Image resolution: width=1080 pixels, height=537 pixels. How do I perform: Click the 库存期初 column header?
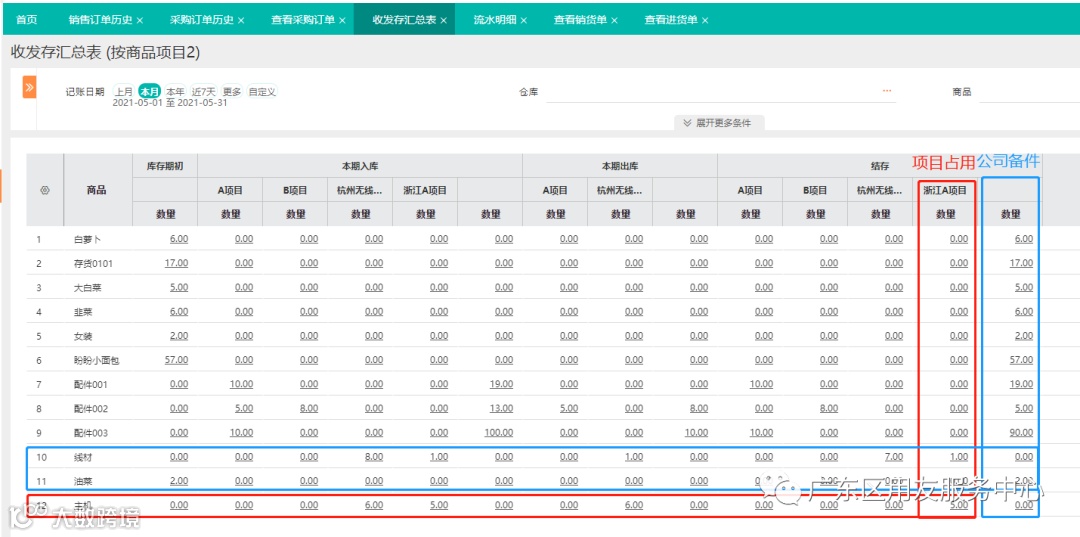pyautogui.click(x=165, y=166)
